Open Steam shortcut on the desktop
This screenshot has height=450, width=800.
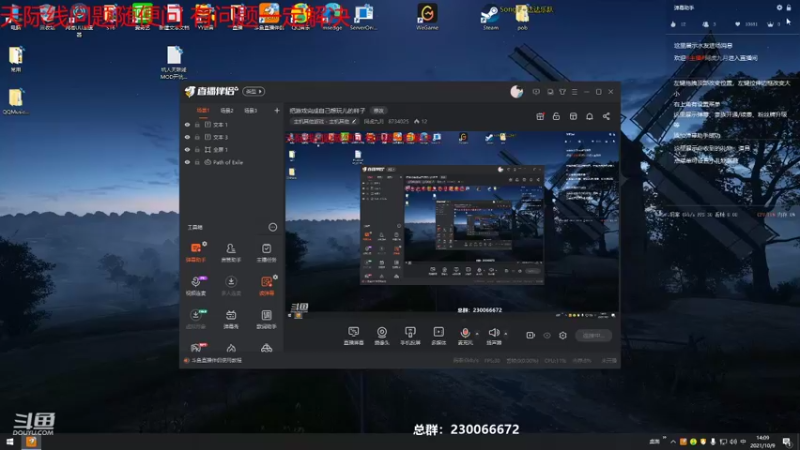tap(490, 17)
